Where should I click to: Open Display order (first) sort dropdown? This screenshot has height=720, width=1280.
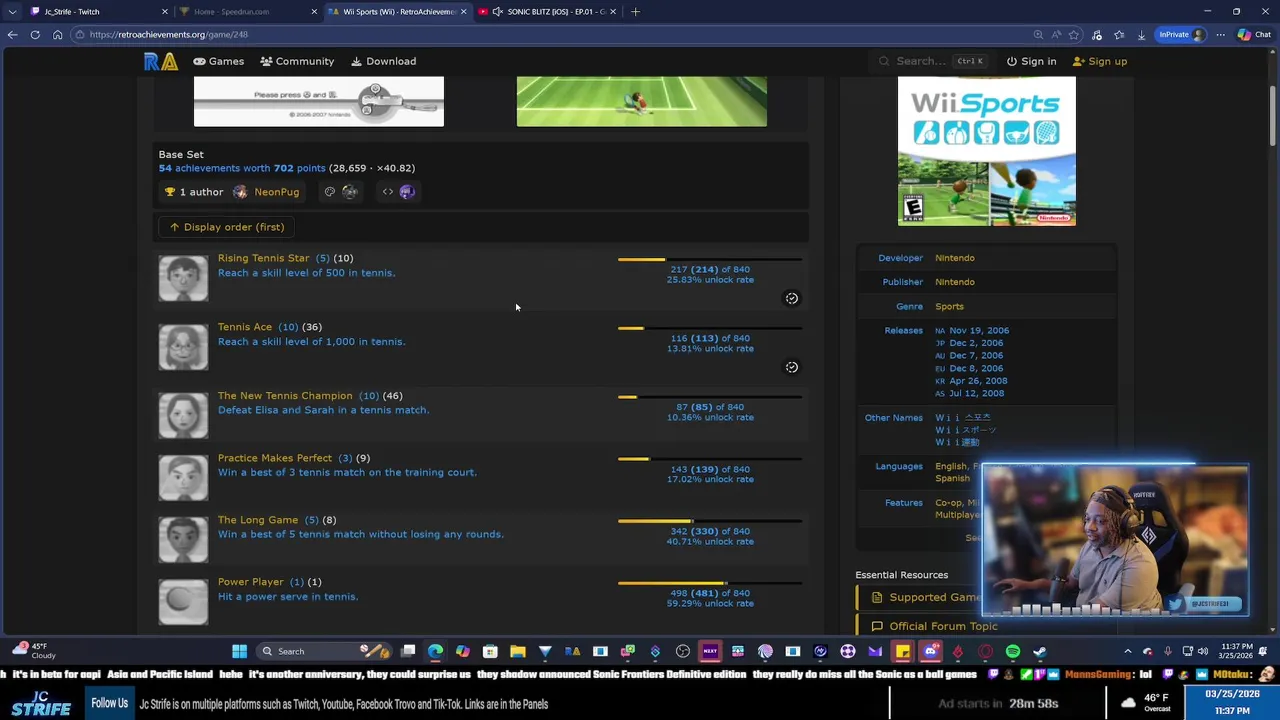click(x=227, y=227)
